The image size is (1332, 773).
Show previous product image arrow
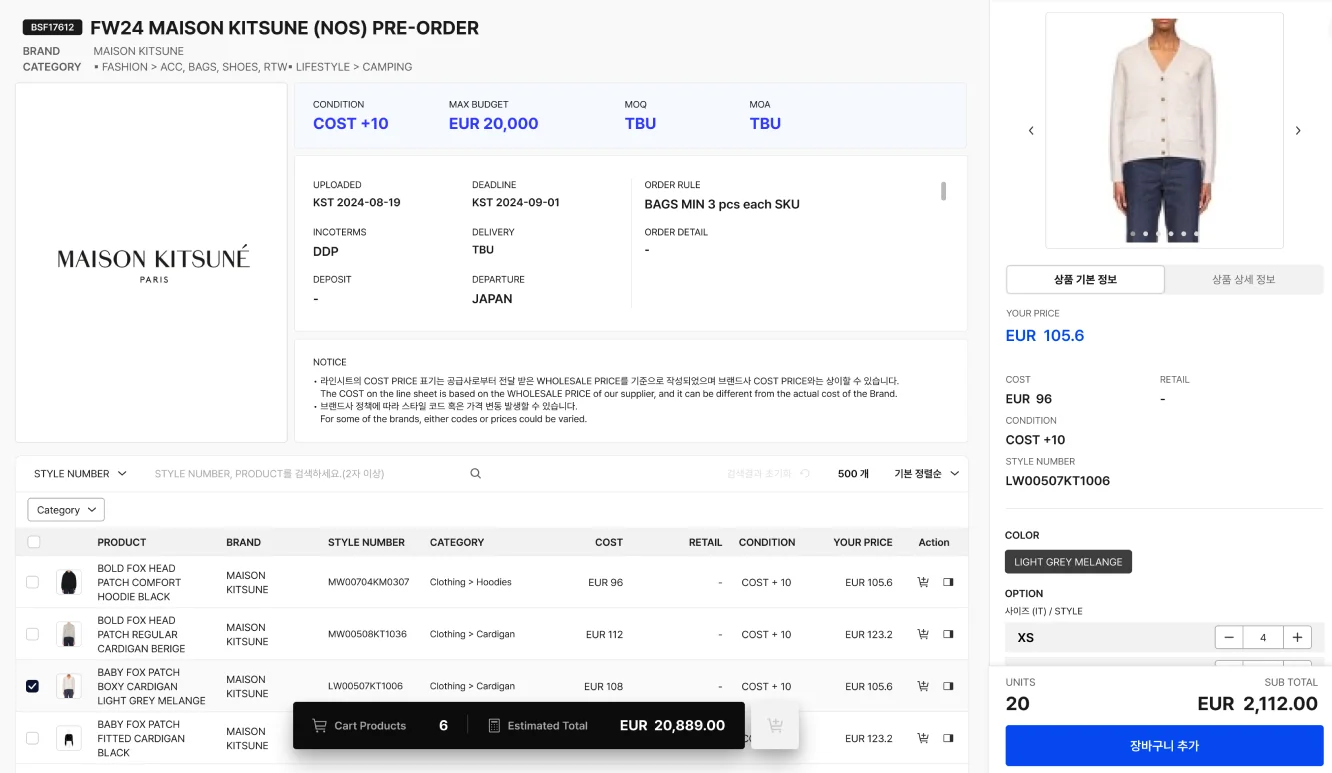tap(1031, 131)
